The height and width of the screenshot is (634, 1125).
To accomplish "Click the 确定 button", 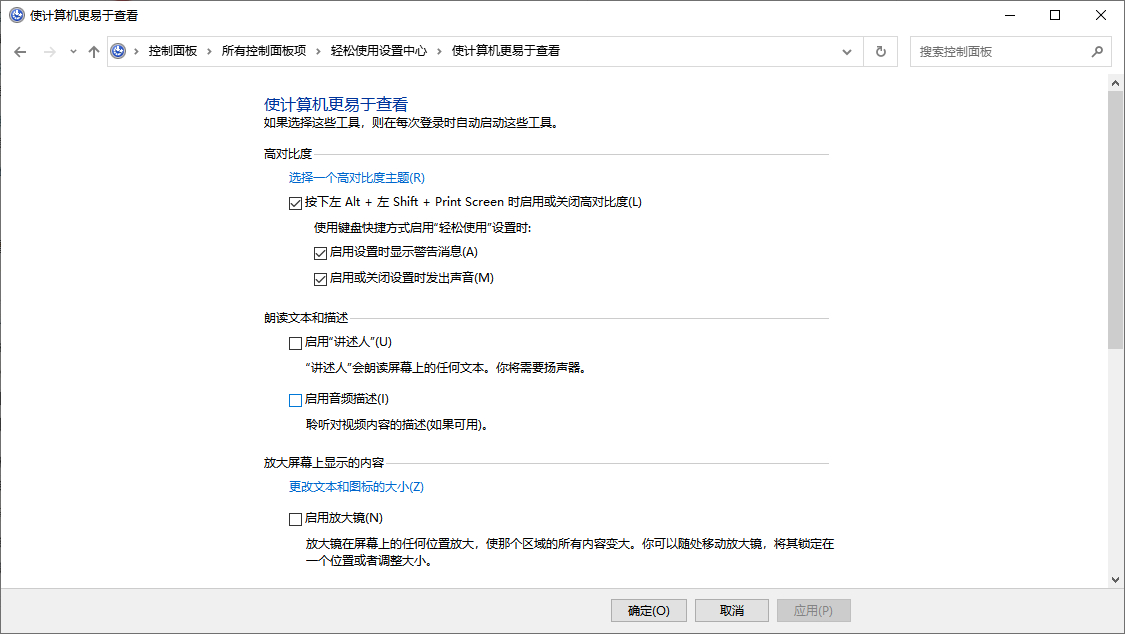I will pos(648,610).
